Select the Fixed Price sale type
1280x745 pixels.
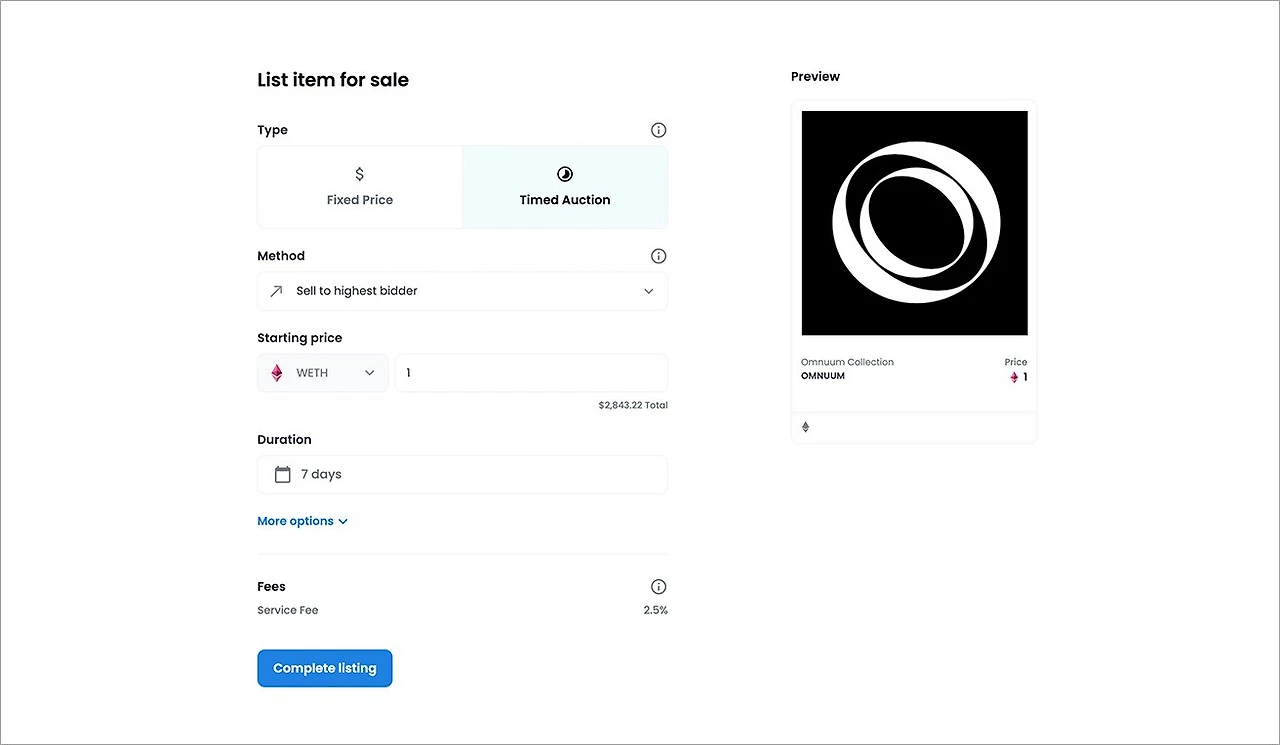click(x=360, y=188)
